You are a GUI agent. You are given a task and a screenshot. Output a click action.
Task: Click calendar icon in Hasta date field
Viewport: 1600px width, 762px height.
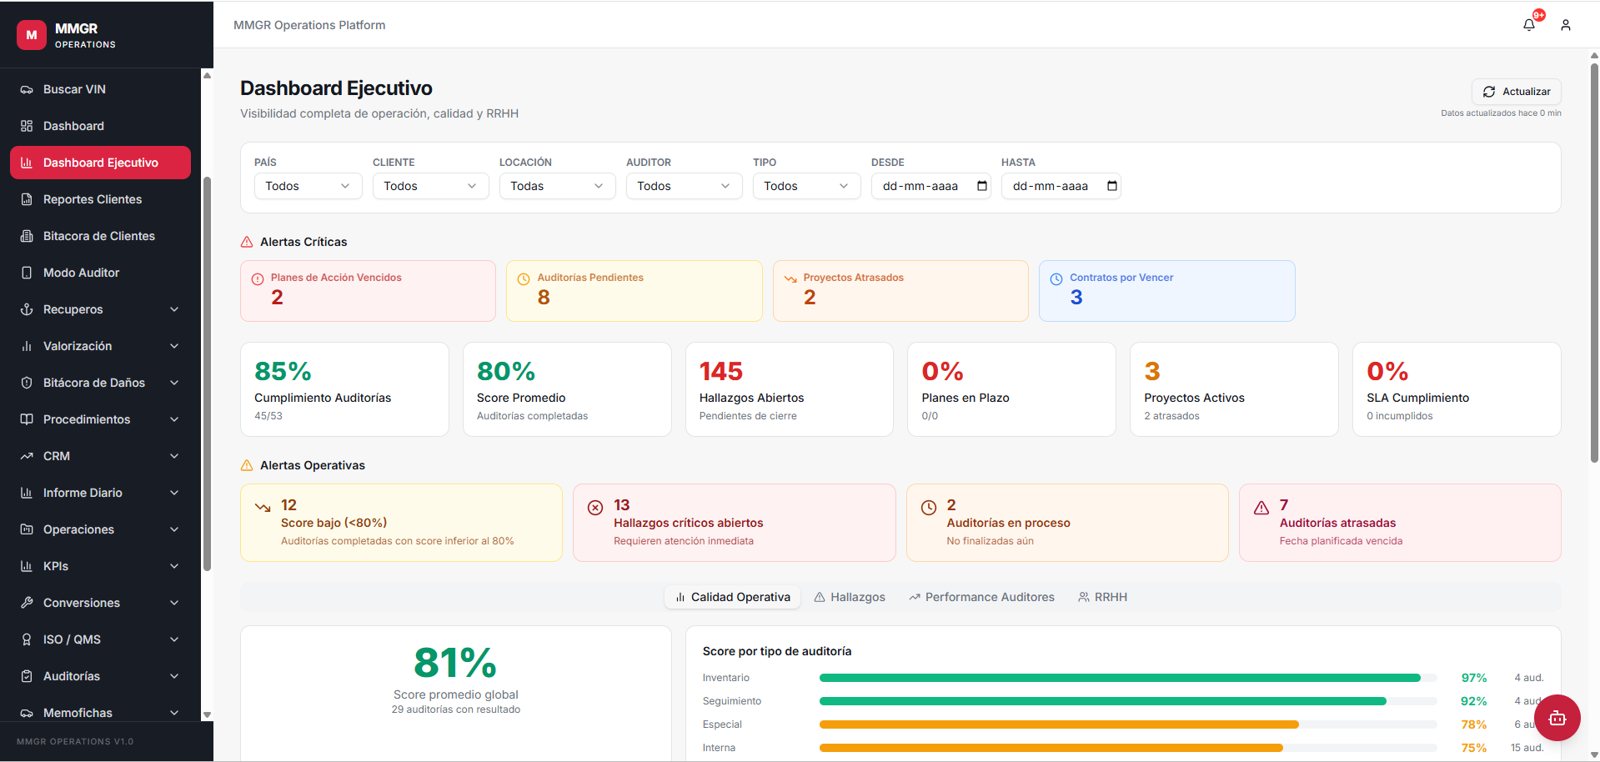pyautogui.click(x=1112, y=186)
